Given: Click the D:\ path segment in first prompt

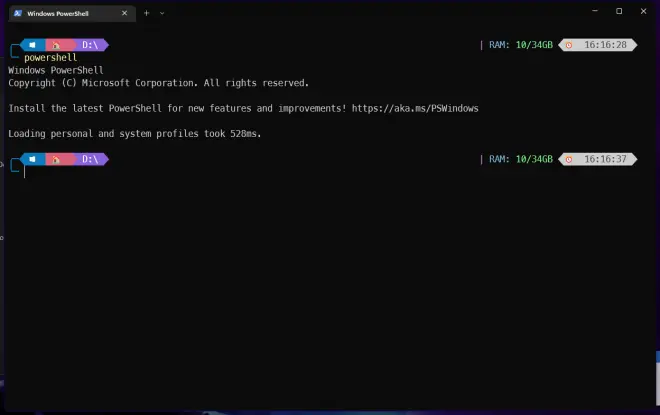Looking at the screenshot, I should point(90,45).
